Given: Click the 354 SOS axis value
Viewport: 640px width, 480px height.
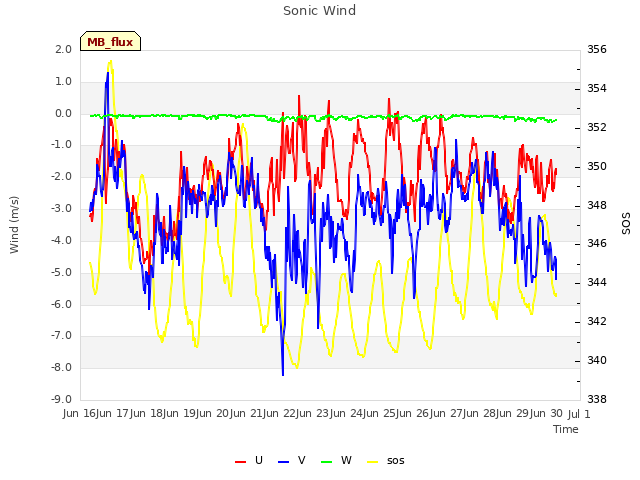Looking at the screenshot, I should [x=597, y=88].
